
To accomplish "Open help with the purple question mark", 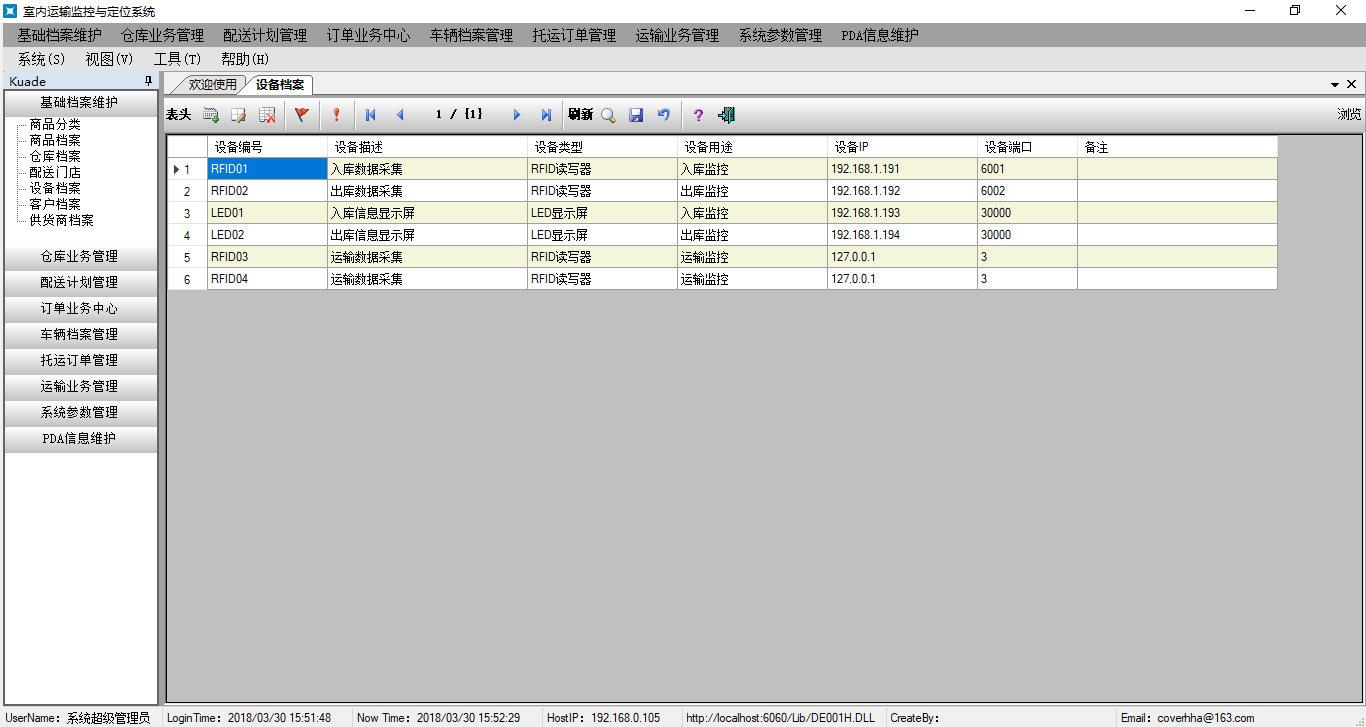I will tap(698, 115).
